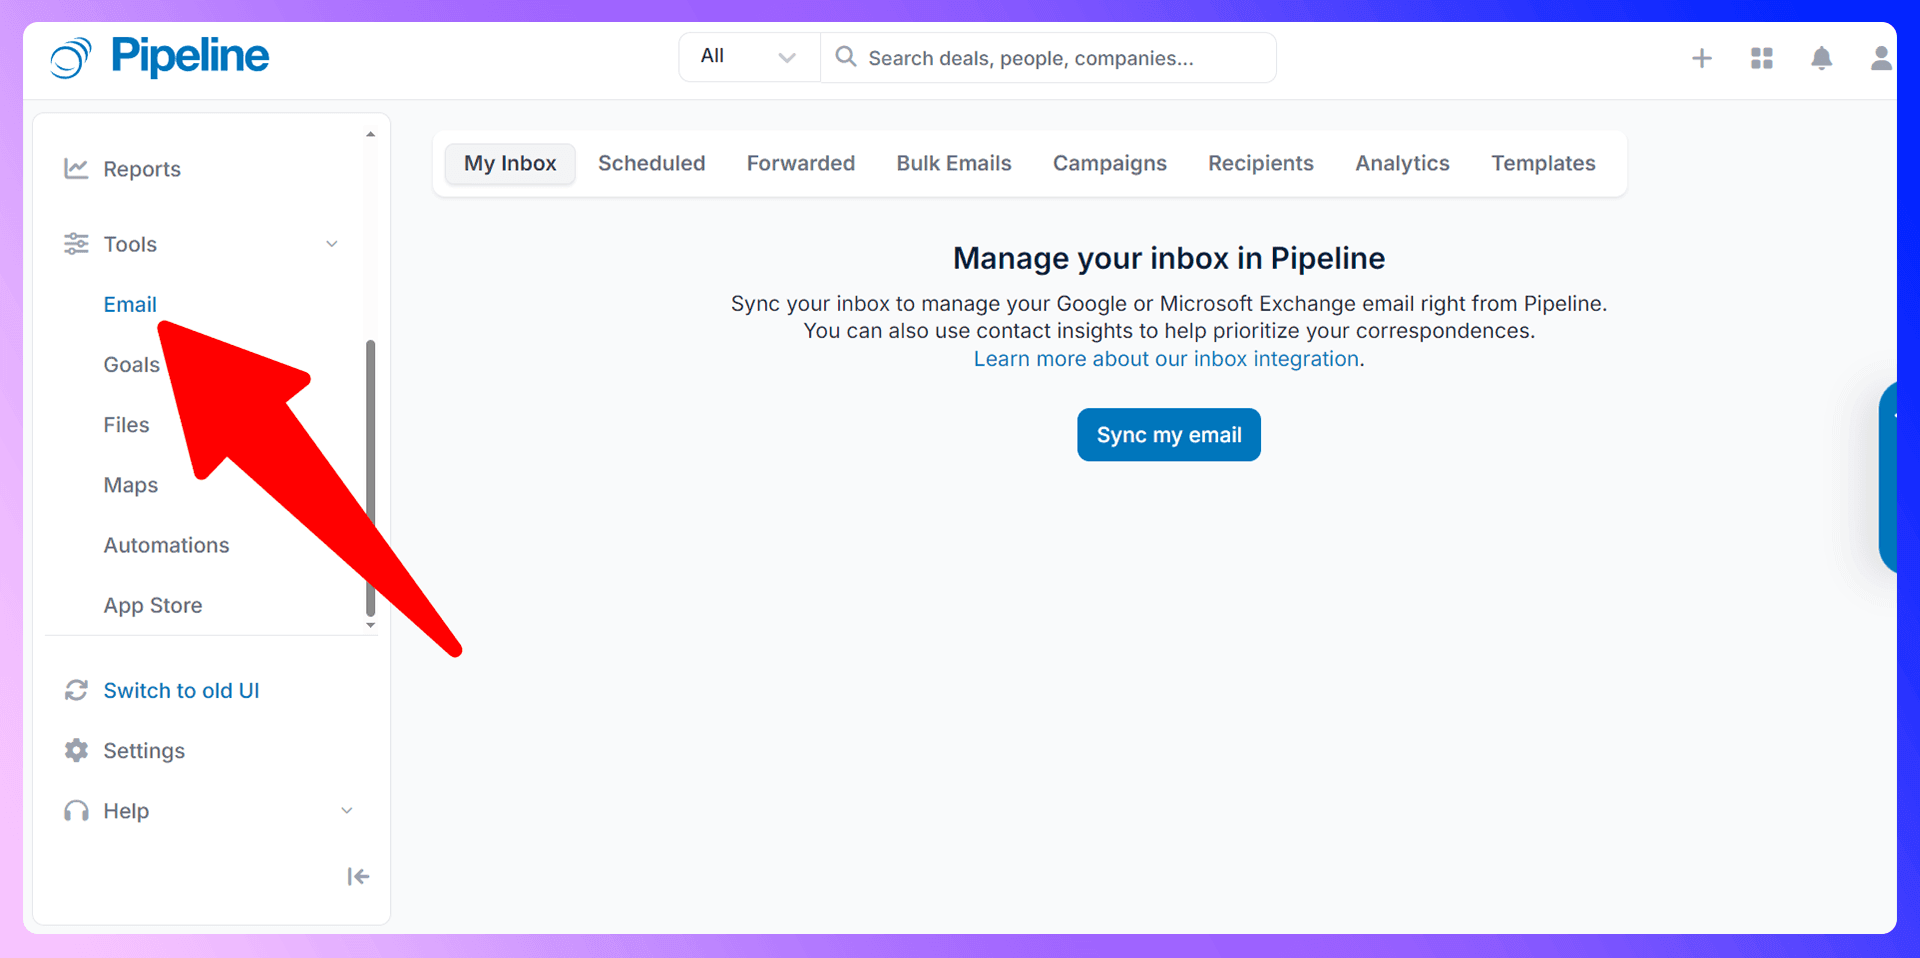
Task: Click the Reports chart icon
Action: [x=76, y=168]
